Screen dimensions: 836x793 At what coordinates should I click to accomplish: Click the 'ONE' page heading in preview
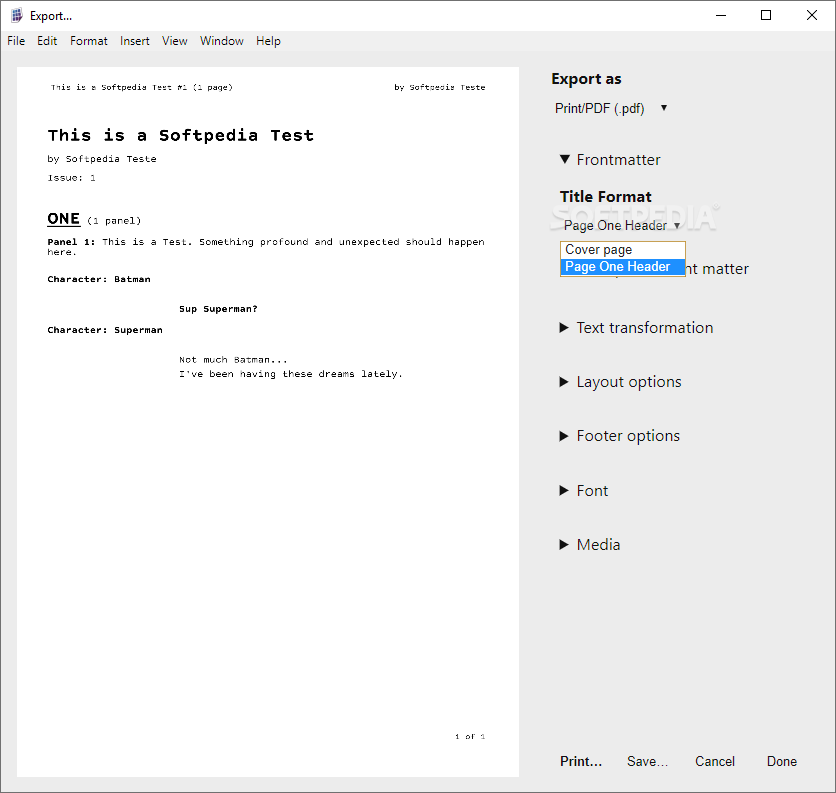tap(63, 219)
